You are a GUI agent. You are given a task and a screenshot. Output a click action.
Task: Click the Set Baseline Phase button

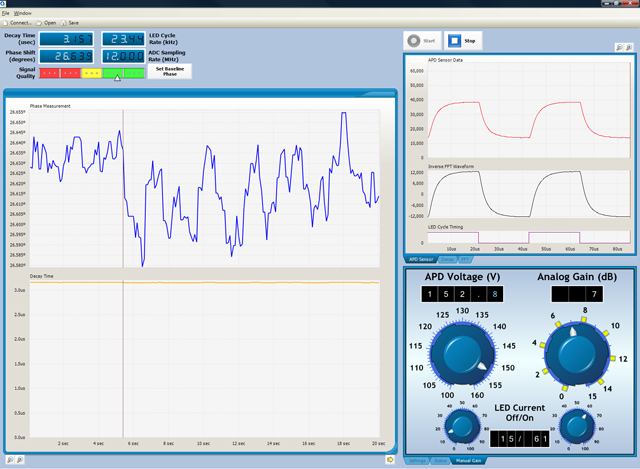point(169,71)
